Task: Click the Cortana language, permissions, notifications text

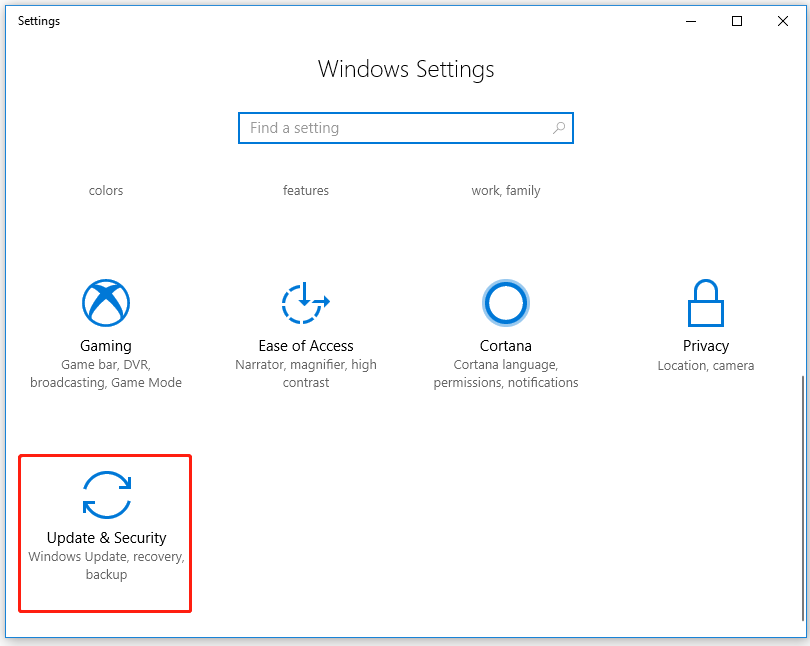Action: (505, 373)
